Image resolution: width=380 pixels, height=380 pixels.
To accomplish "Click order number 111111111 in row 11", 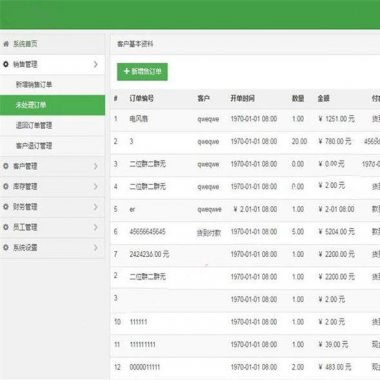I will point(143,345).
